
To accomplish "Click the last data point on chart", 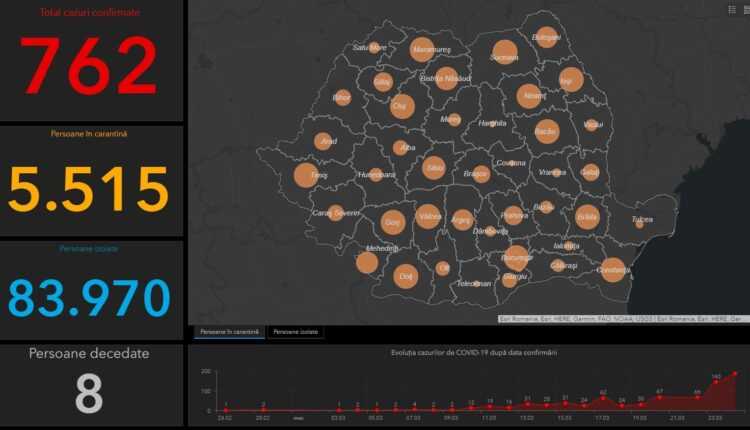I will point(735,373).
